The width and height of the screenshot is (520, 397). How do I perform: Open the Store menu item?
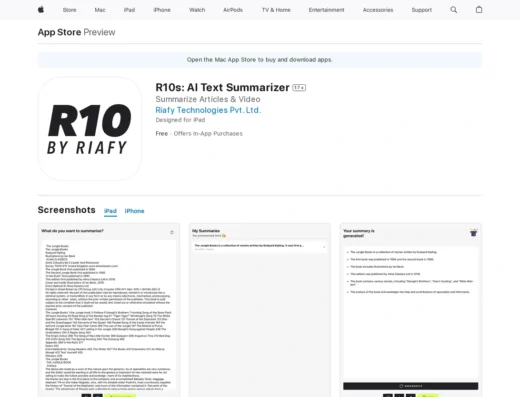(69, 10)
